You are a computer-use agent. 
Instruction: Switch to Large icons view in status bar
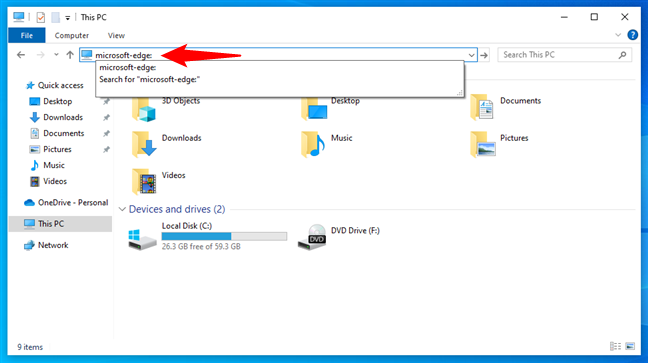tap(630, 346)
